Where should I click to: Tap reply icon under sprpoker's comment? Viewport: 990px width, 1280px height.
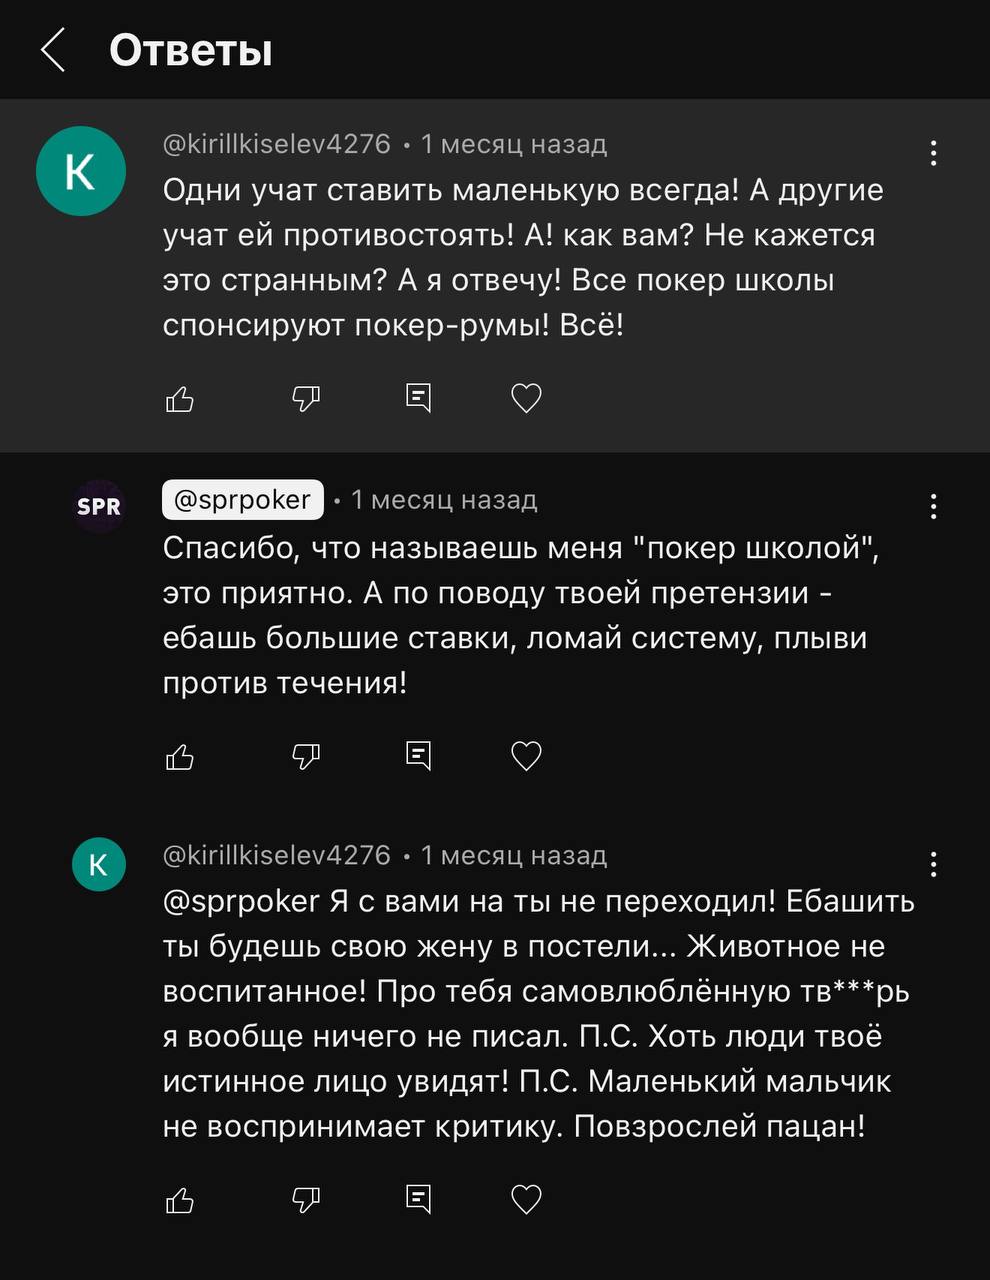coord(419,756)
